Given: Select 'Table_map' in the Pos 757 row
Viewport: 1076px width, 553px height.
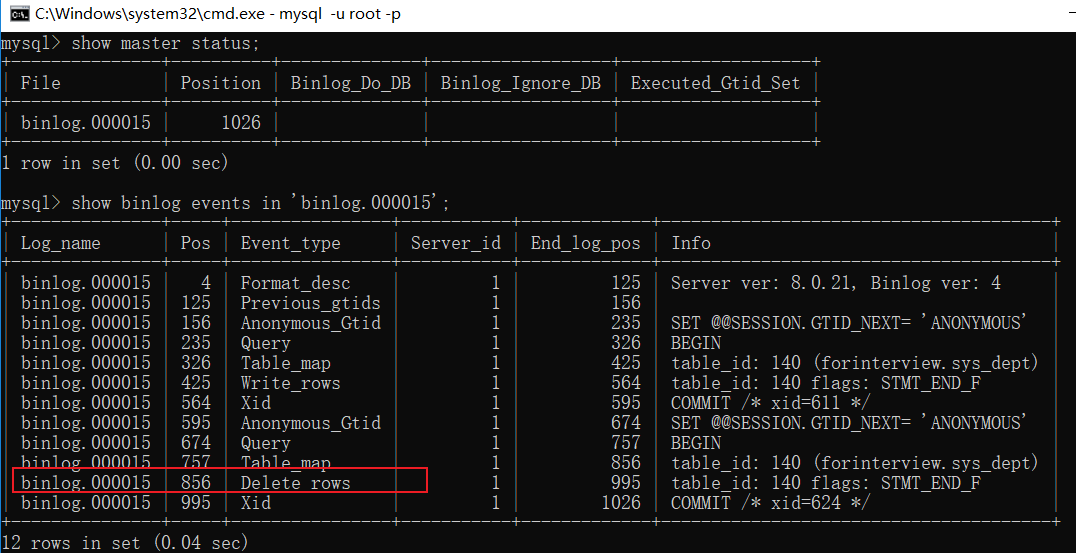Looking at the screenshot, I should click(x=285, y=463).
